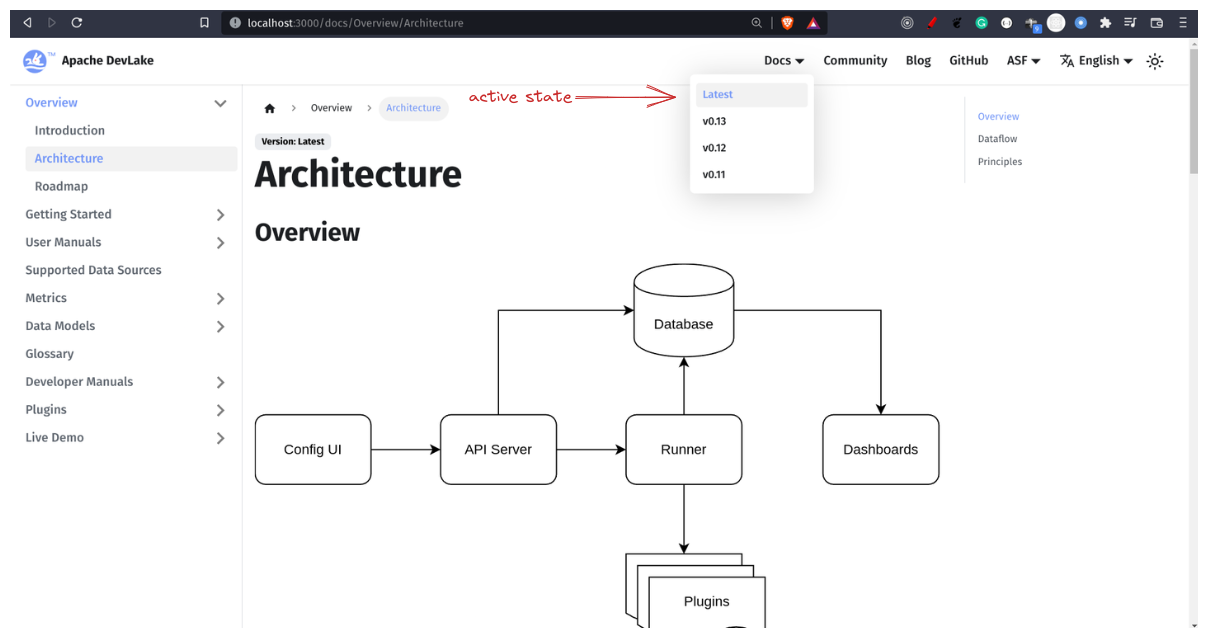Click the white round avatar extension icon
The width and height of the screenshot is (1207, 637).
(x=1056, y=23)
